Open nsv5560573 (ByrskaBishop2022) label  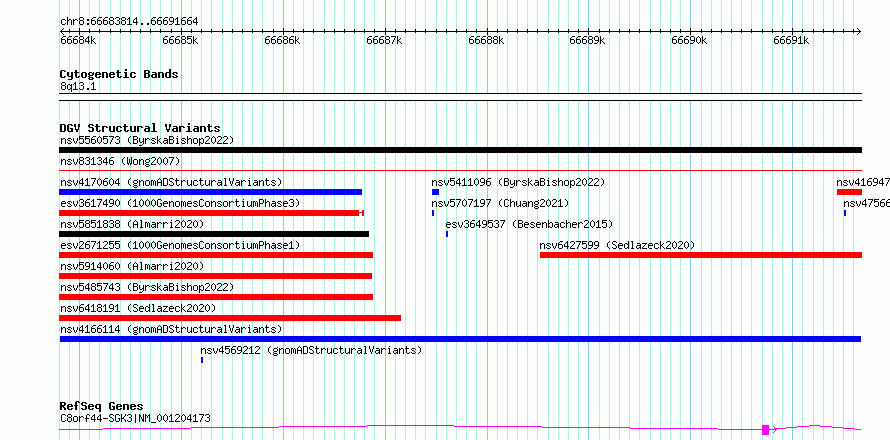147,140
